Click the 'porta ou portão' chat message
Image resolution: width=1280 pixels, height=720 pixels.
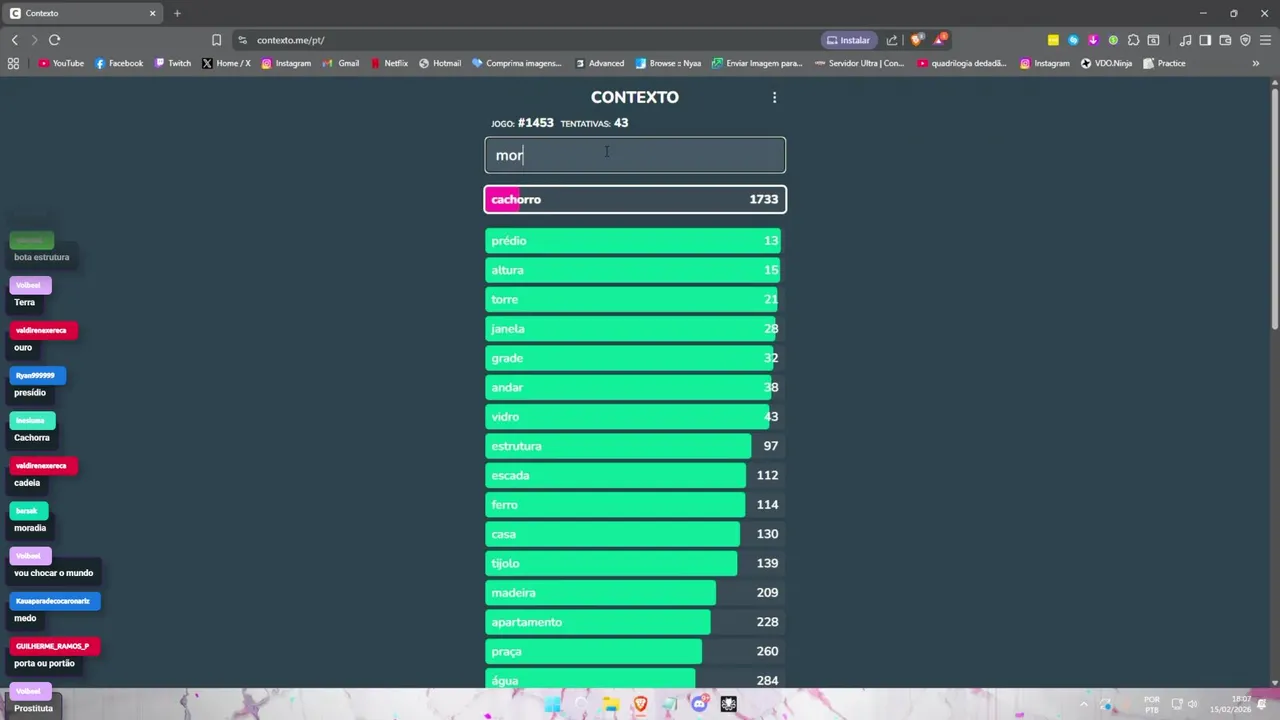tap(44, 663)
